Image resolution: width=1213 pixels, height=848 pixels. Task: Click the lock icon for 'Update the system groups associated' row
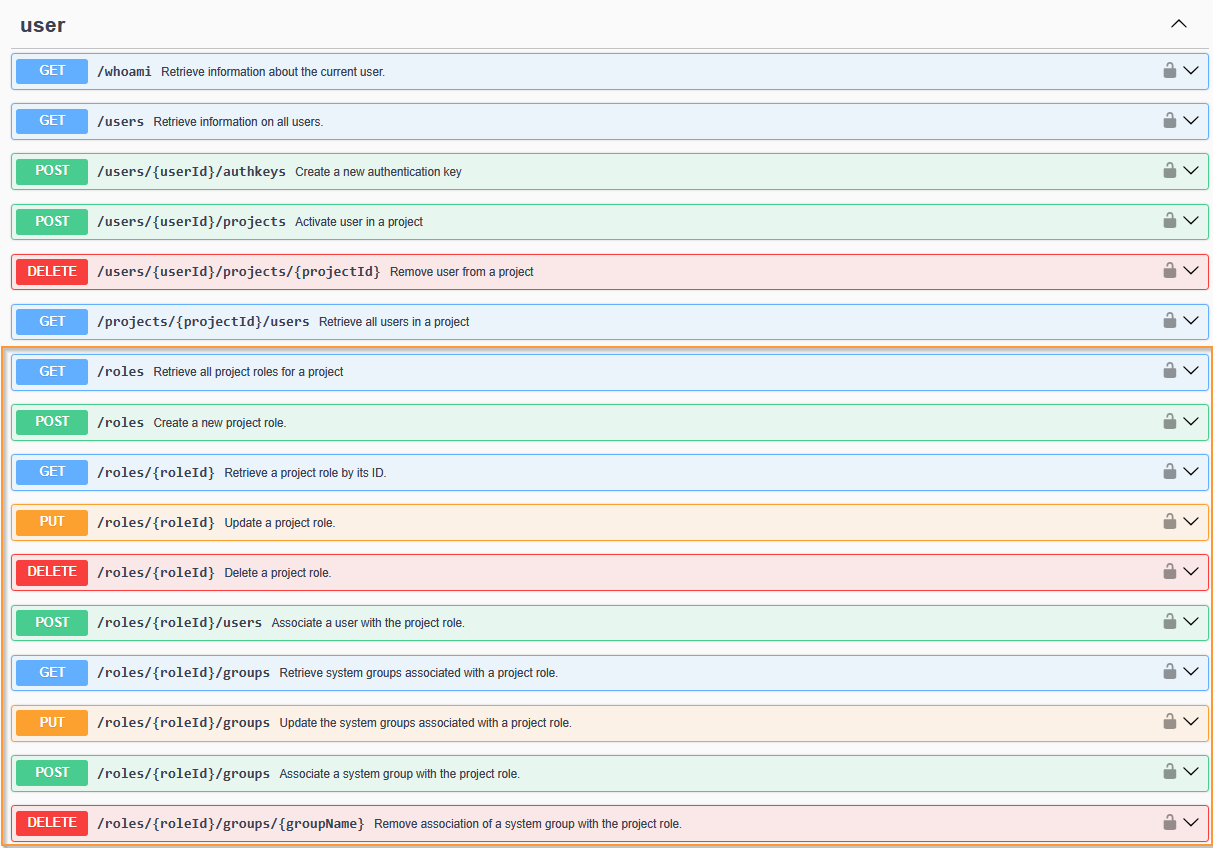[1169, 721]
